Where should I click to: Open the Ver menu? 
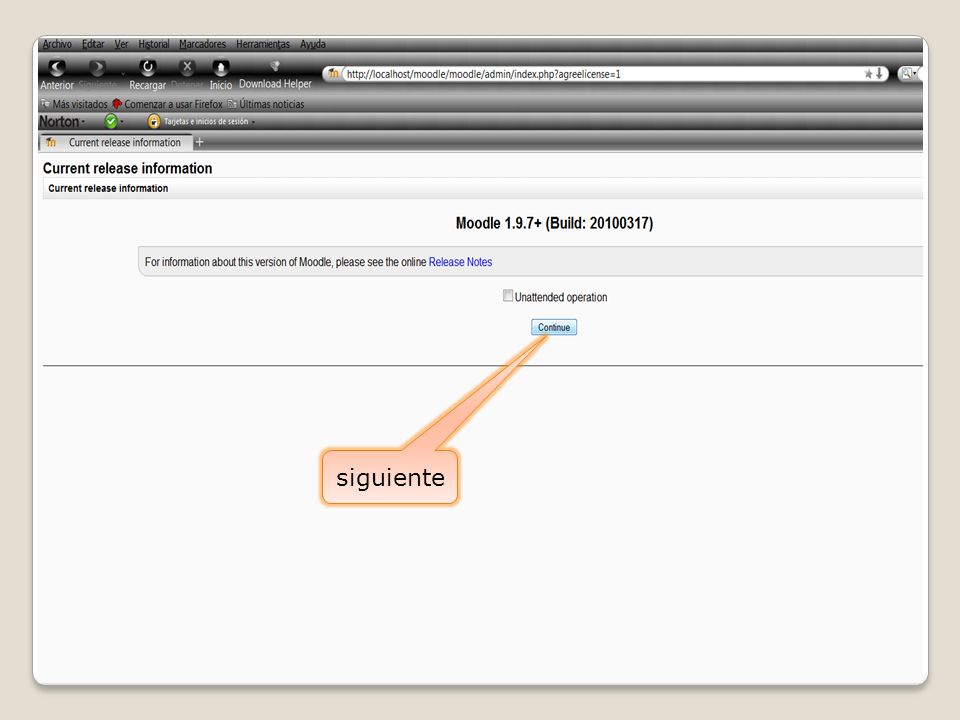[x=121, y=44]
